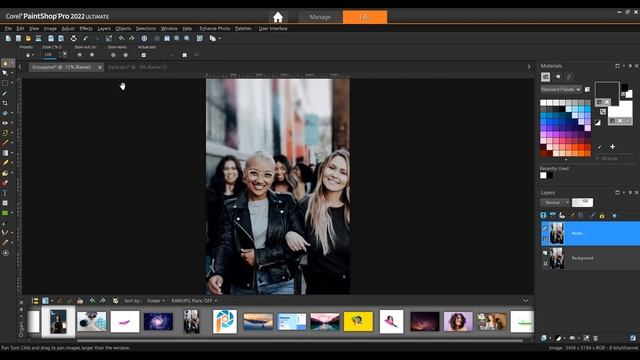Select the green Rectangle shape tool
This screenshot has height=360, width=640.
click(5, 213)
